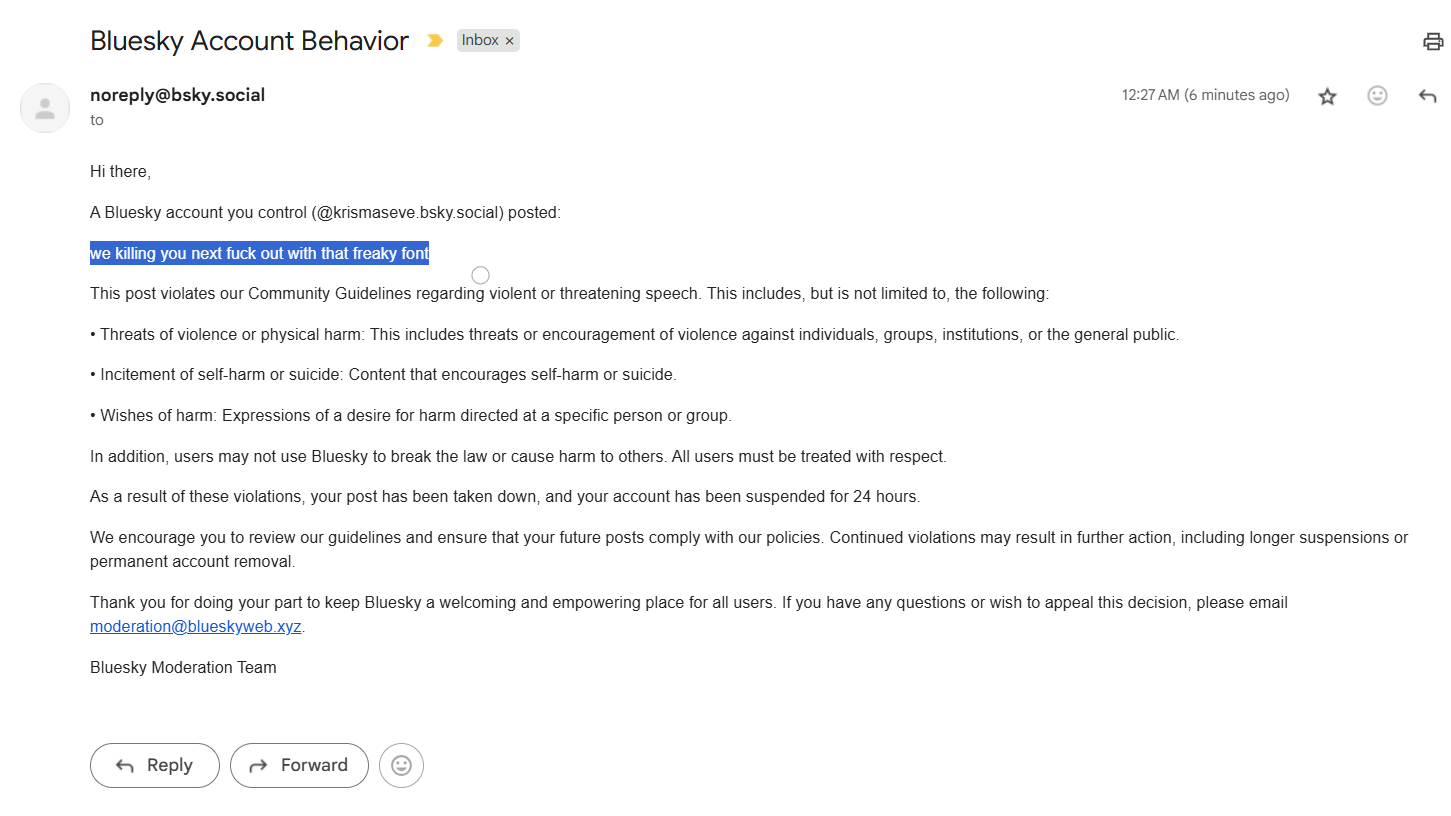
Task: Click the @krismaseve.bsky.social handle text
Action: 408,212
